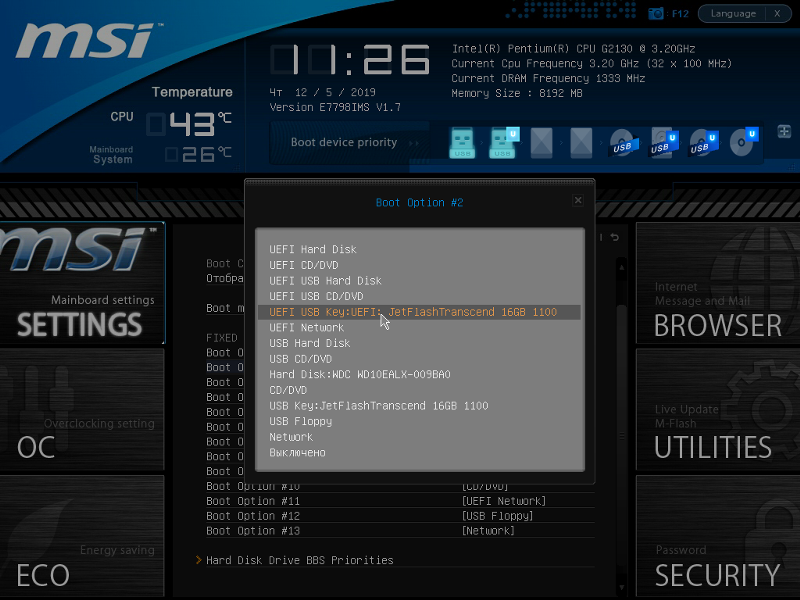
Task: Select USB Hard Disk option
Action: (x=419, y=343)
